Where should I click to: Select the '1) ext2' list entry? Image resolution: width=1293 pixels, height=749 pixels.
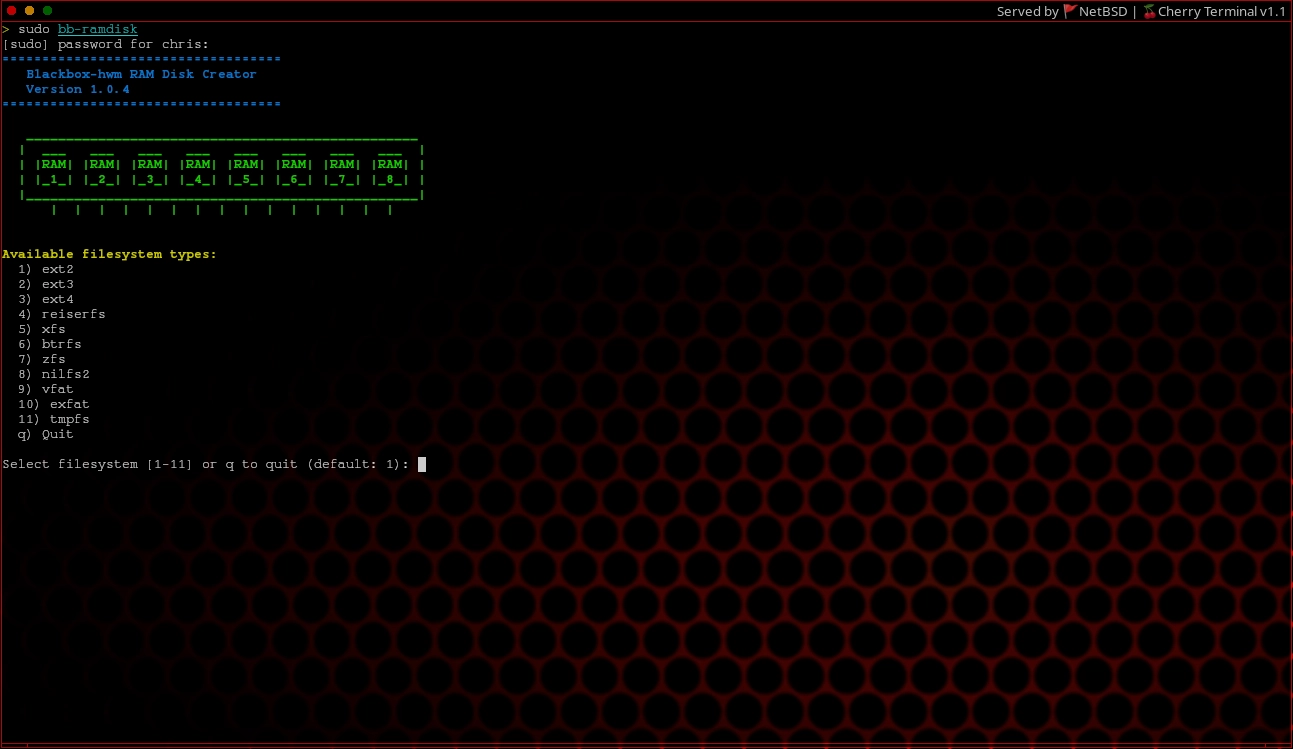coord(46,269)
